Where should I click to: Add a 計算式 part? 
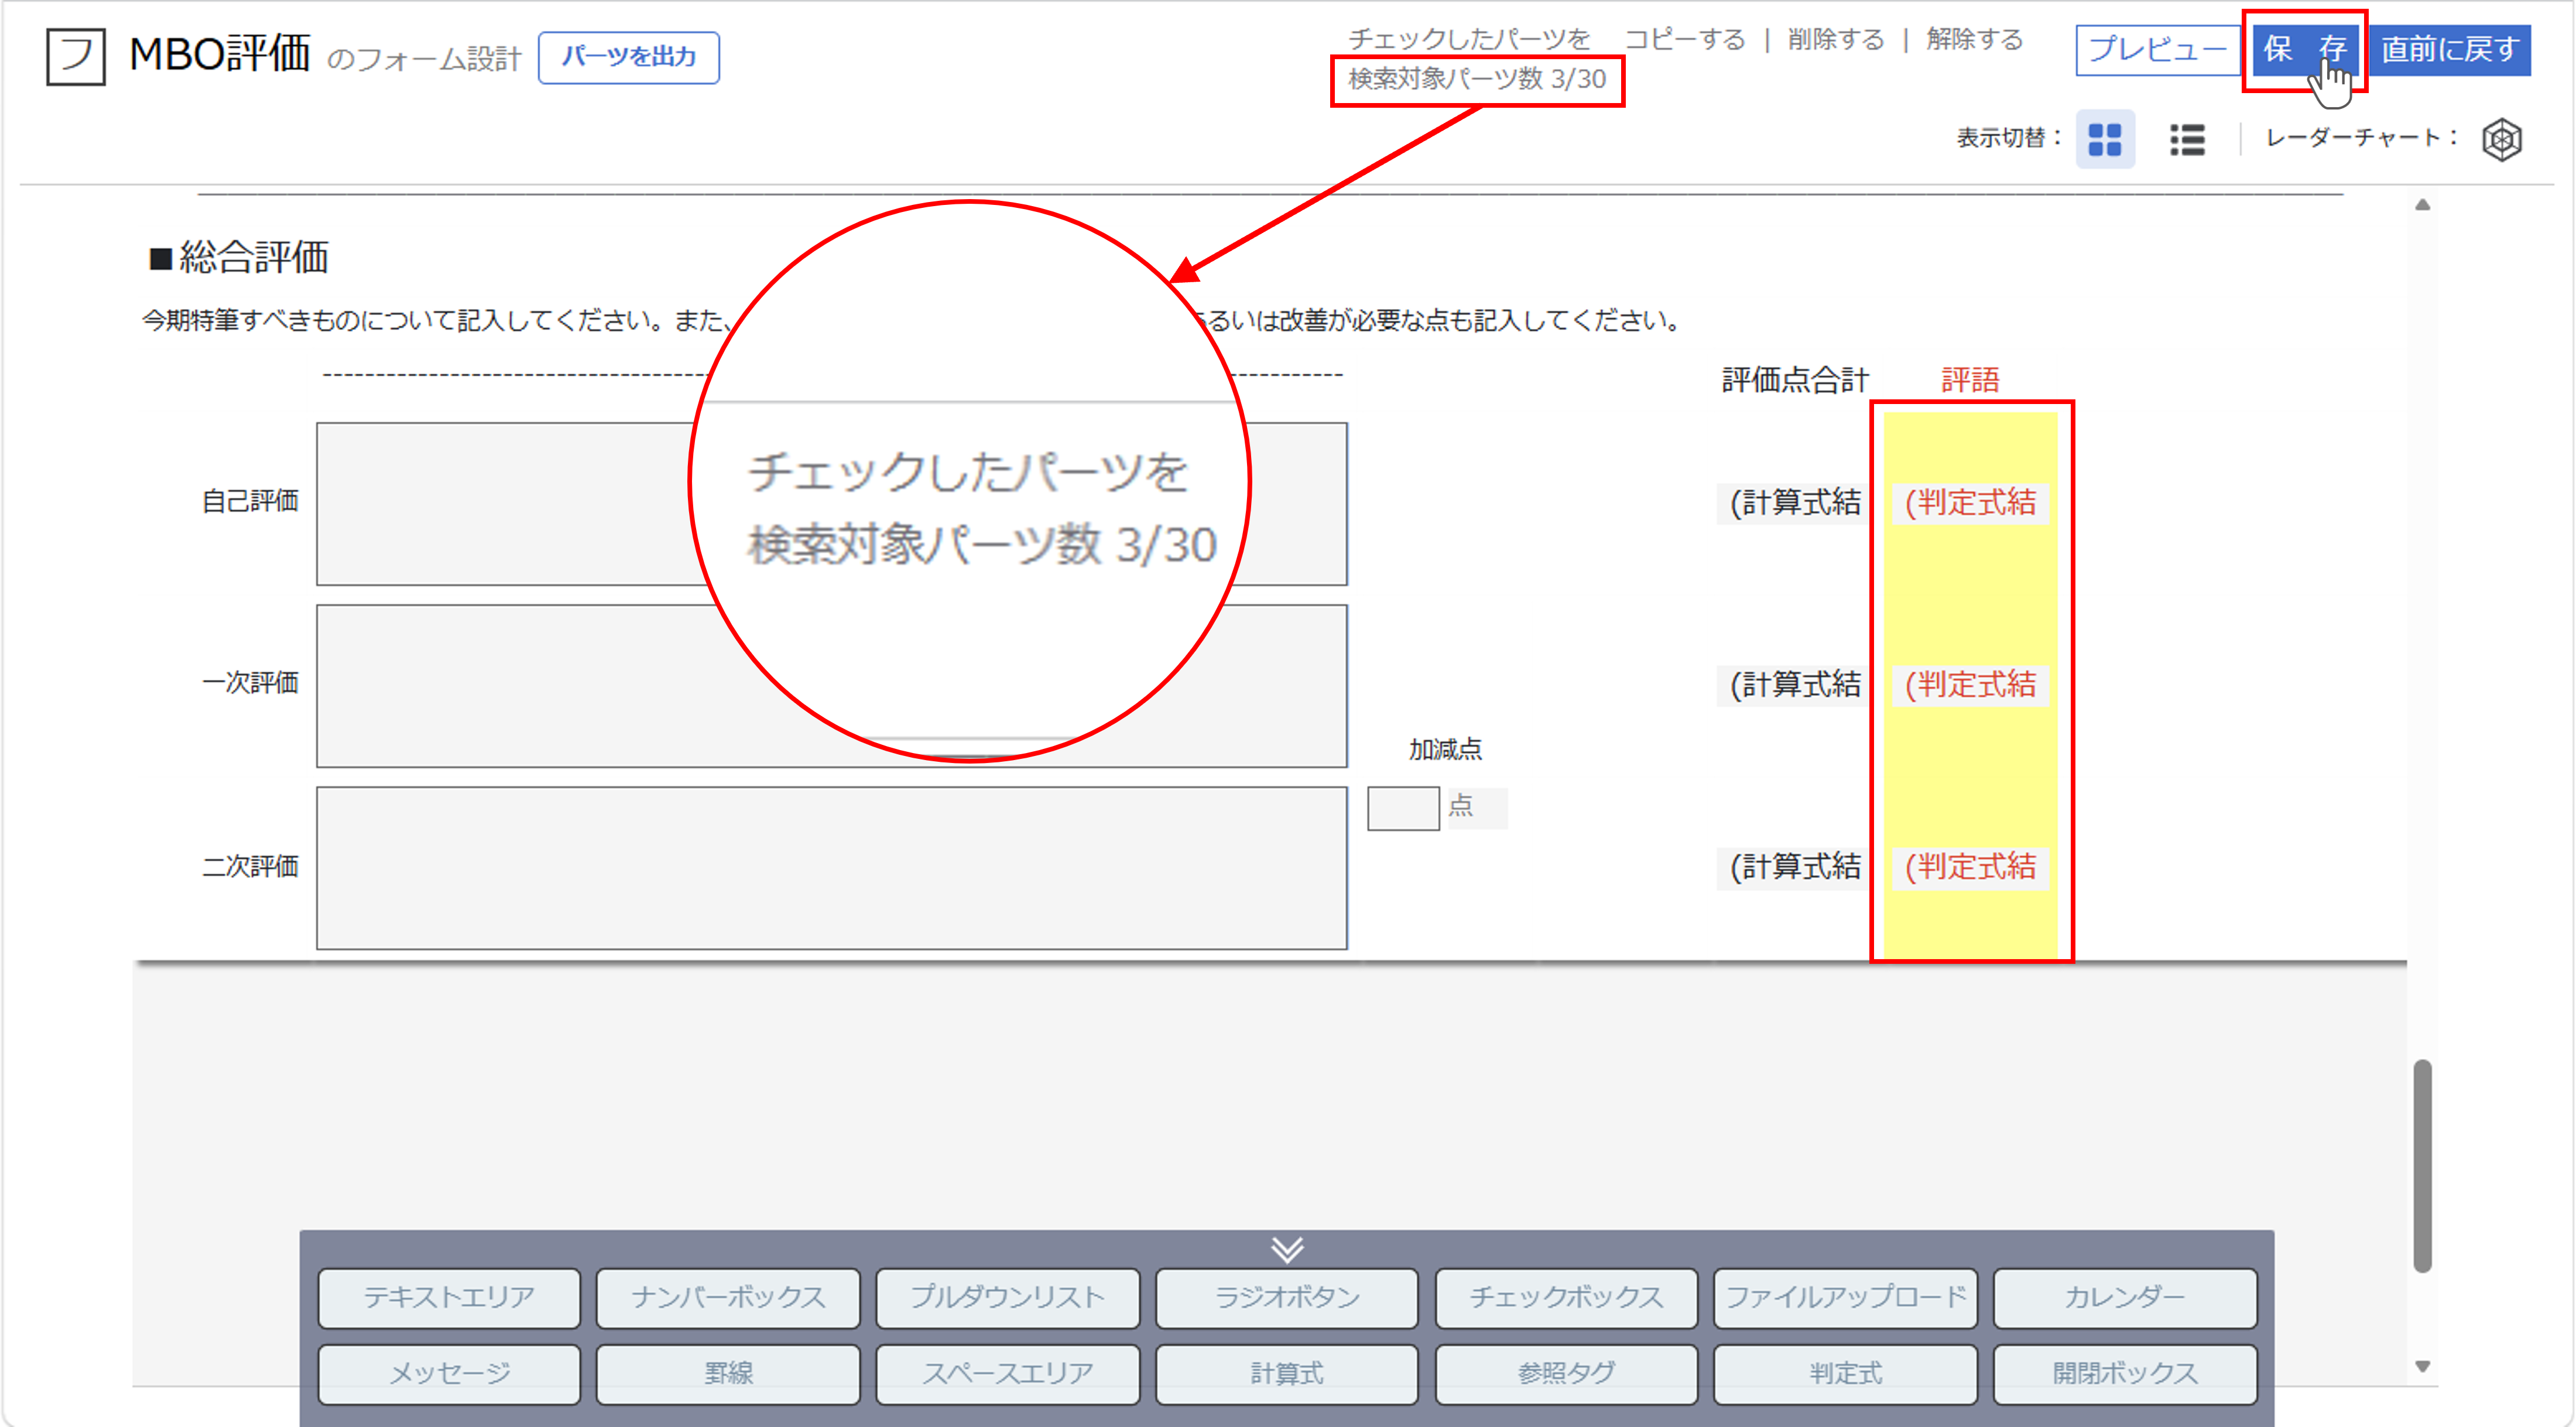(1286, 1374)
